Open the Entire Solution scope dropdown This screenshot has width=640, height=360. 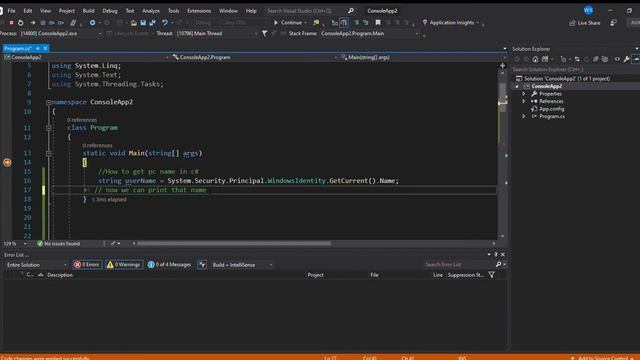point(36,265)
